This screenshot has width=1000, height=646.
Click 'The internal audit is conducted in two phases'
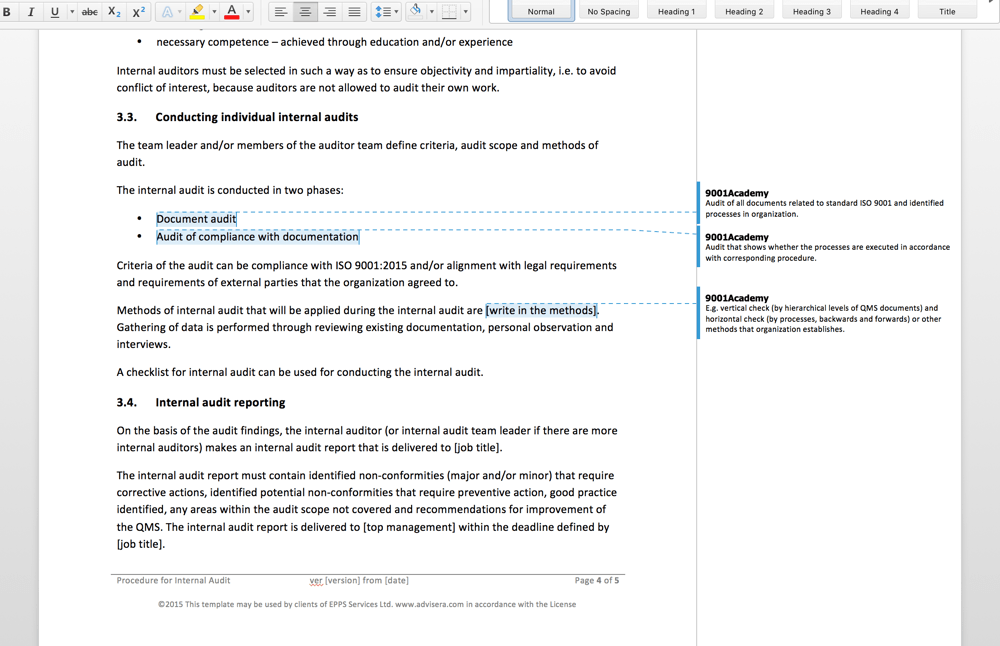(x=230, y=190)
